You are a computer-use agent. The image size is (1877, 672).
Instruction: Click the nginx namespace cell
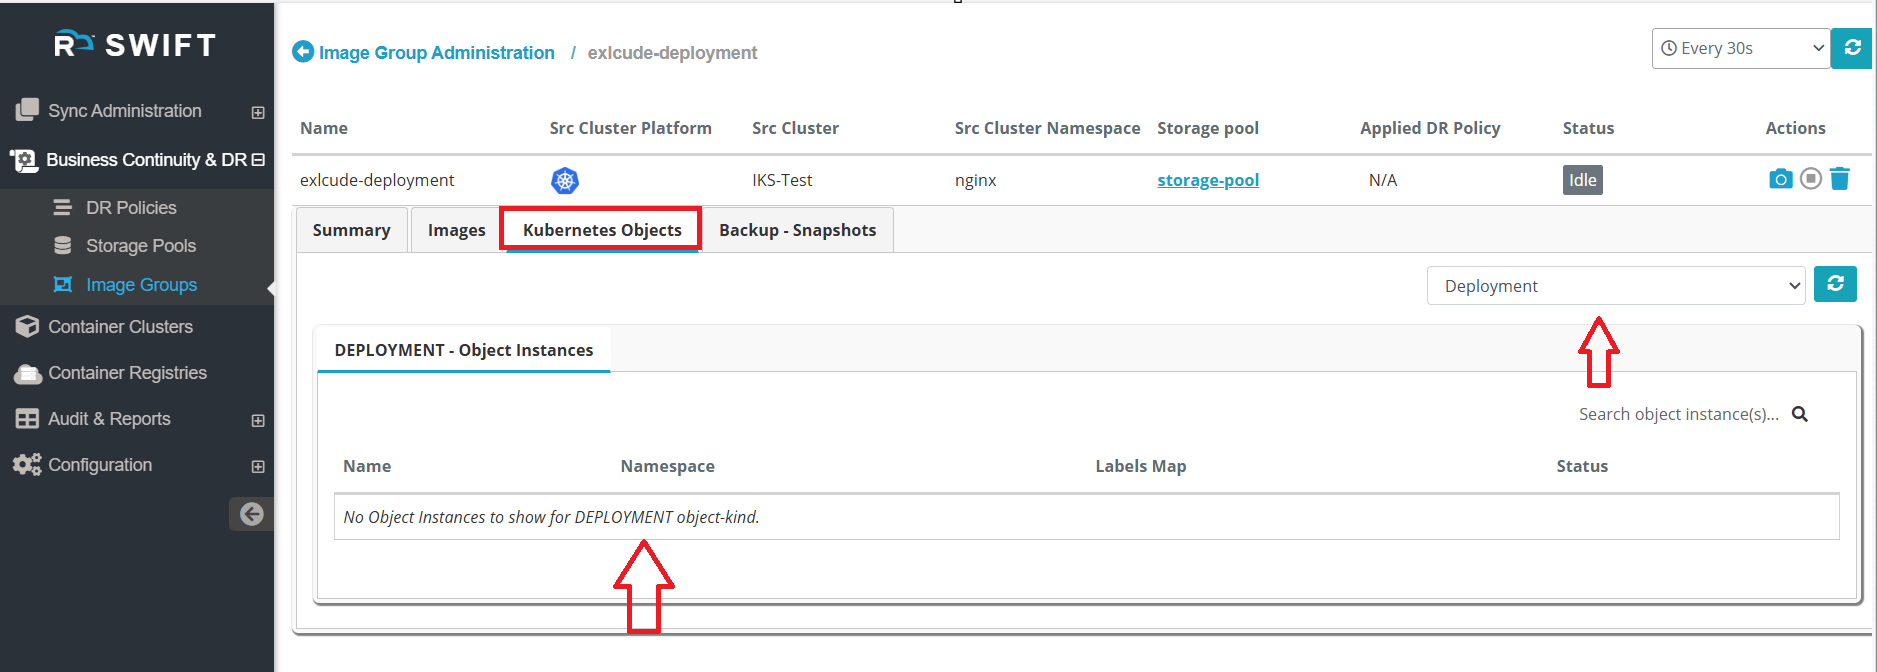[x=975, y=180]
